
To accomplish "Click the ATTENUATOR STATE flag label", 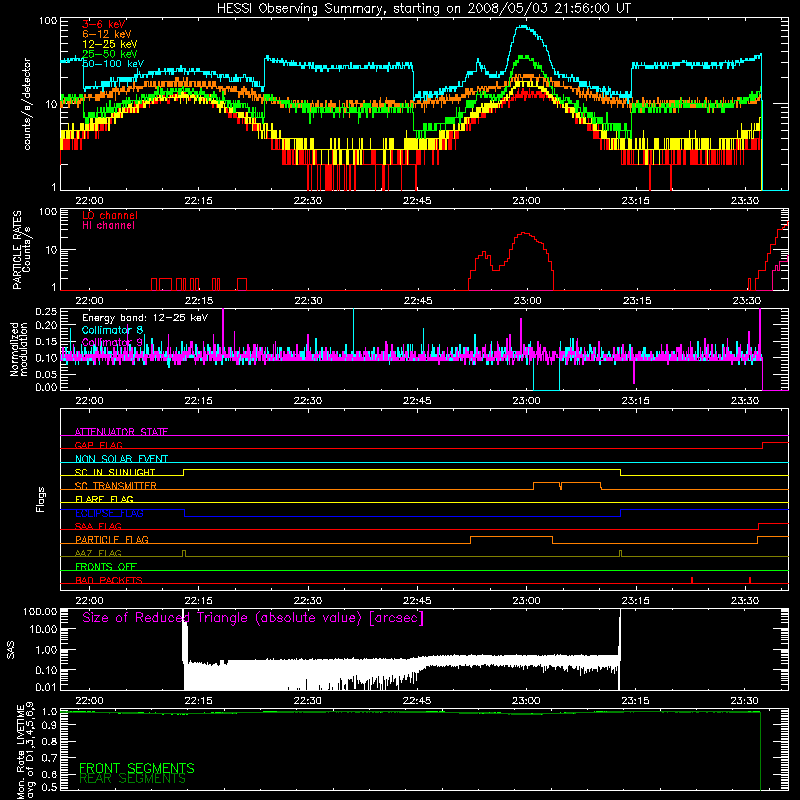I will pos(121,432).
